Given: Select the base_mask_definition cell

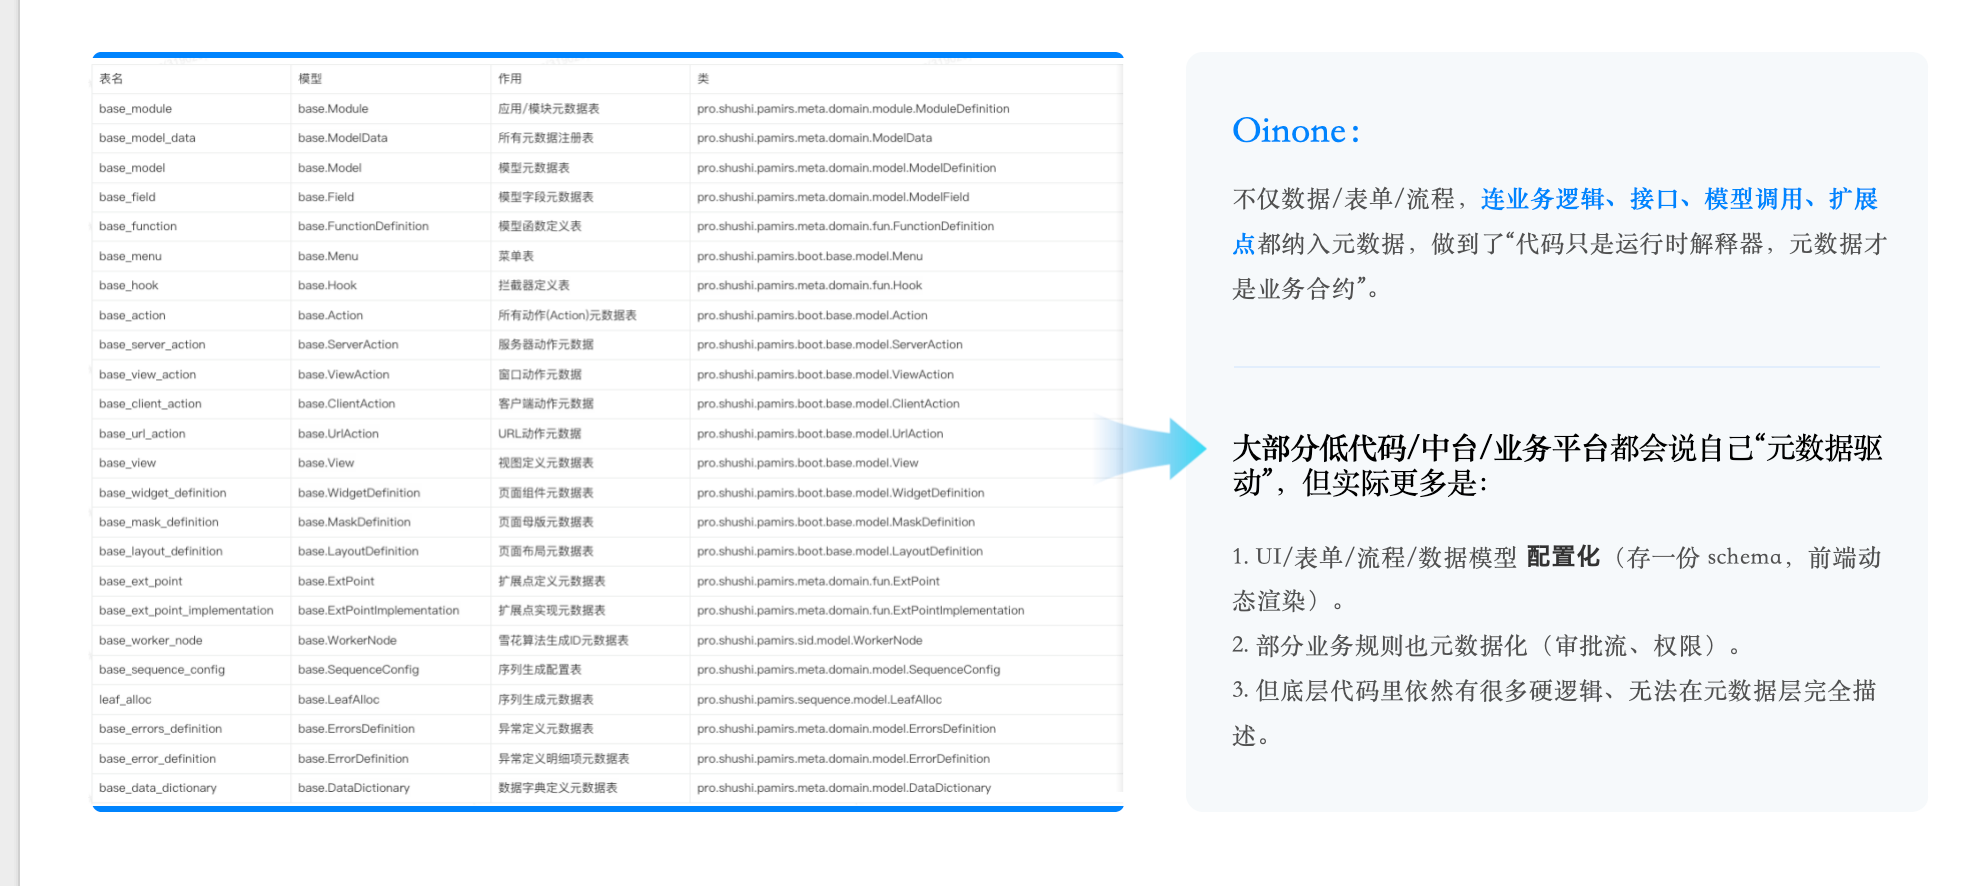Looking at the screenshot, I should pyautogui.click(x=159, y=522).
